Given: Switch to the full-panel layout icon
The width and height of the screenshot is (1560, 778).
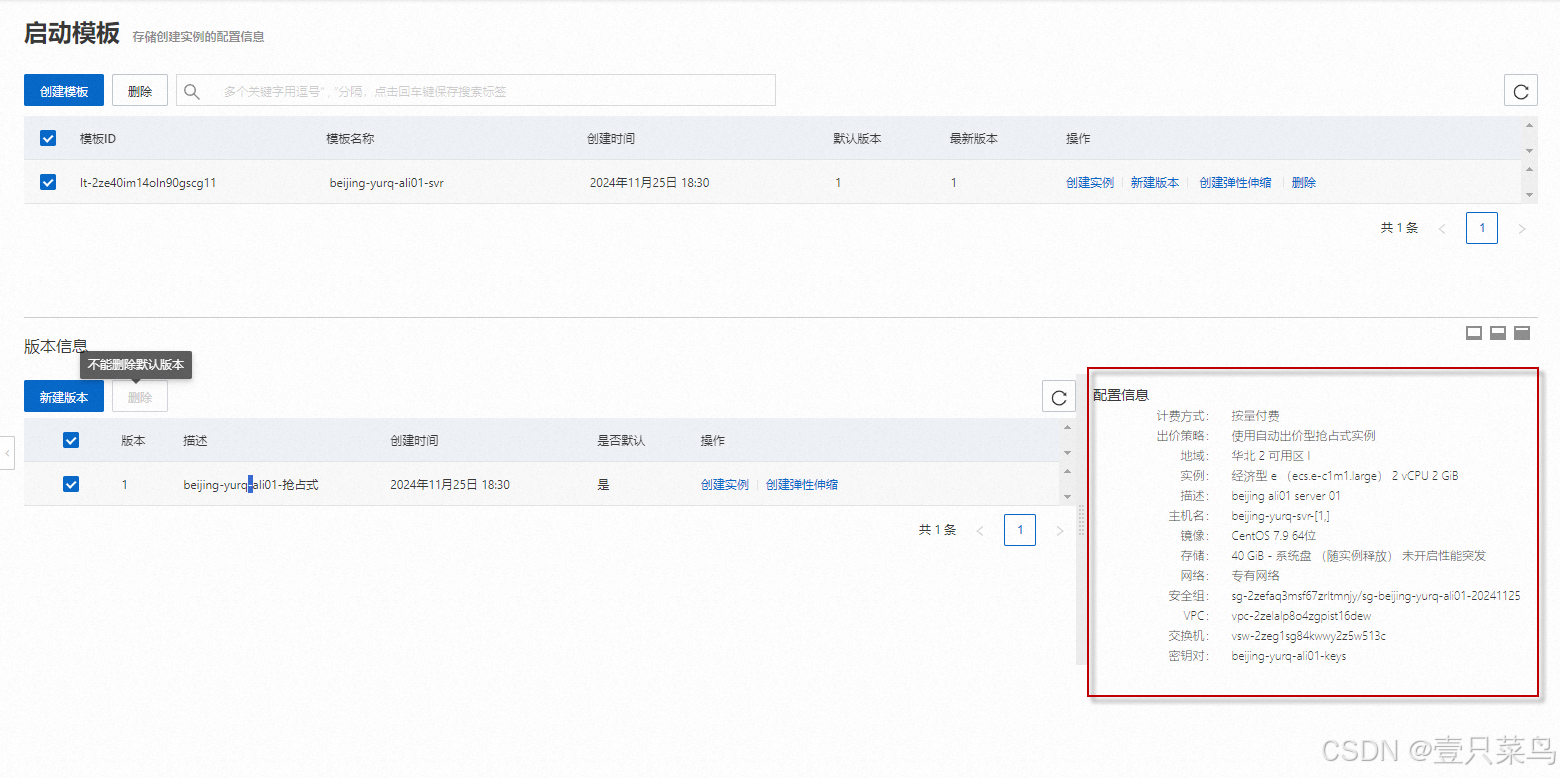Looking at the screenshot, I should coord(1522,333).
